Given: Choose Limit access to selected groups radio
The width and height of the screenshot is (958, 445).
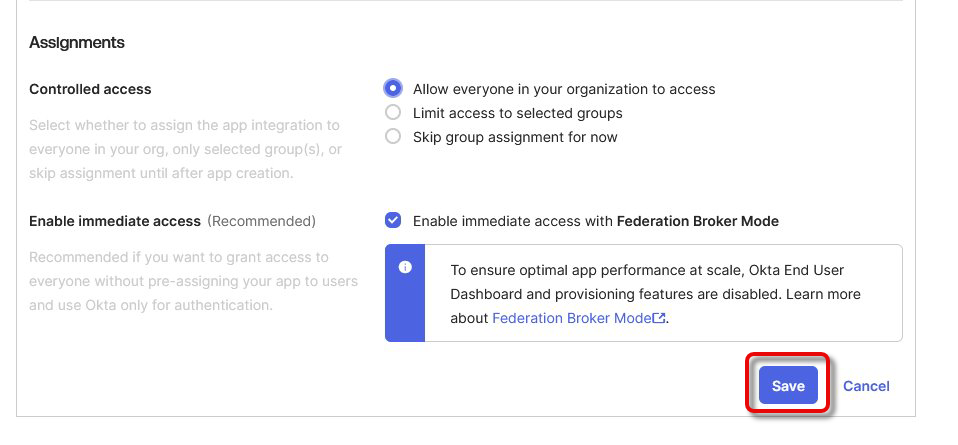Looking at the screenshot, I should pyautogui.click(x=393, y=113).
